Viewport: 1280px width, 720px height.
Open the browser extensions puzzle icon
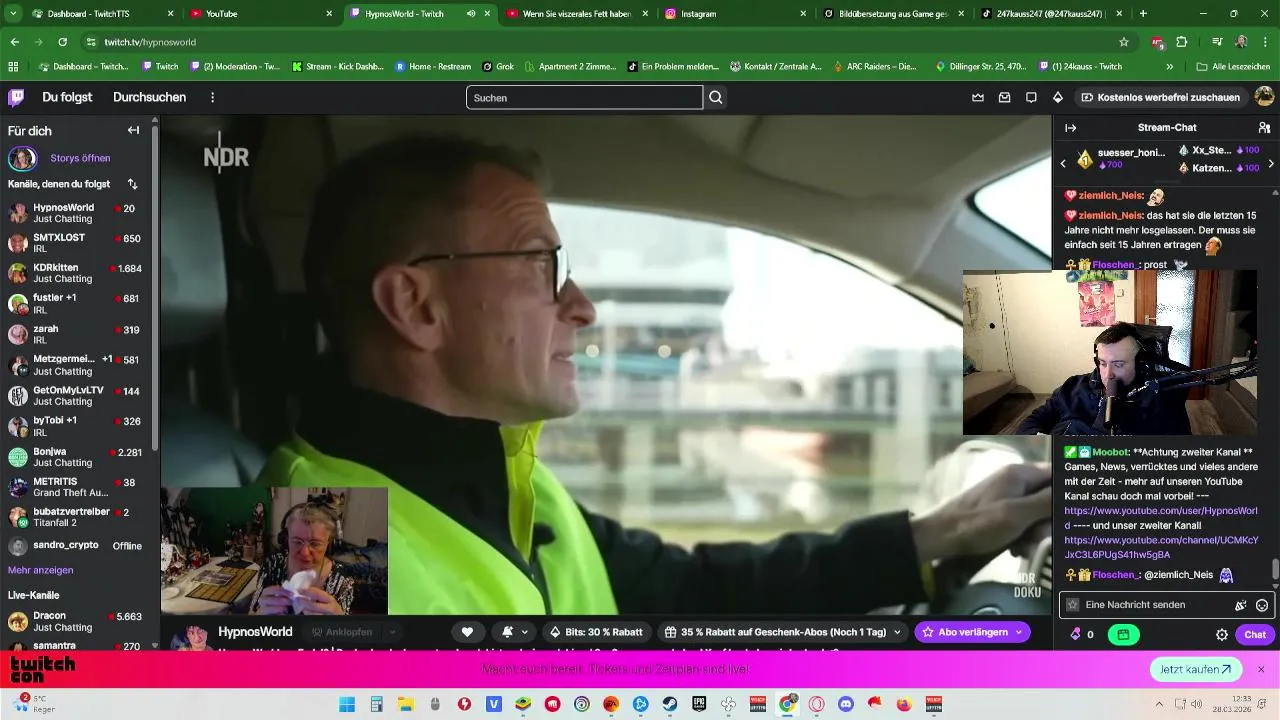click(x=1182, y=42)
